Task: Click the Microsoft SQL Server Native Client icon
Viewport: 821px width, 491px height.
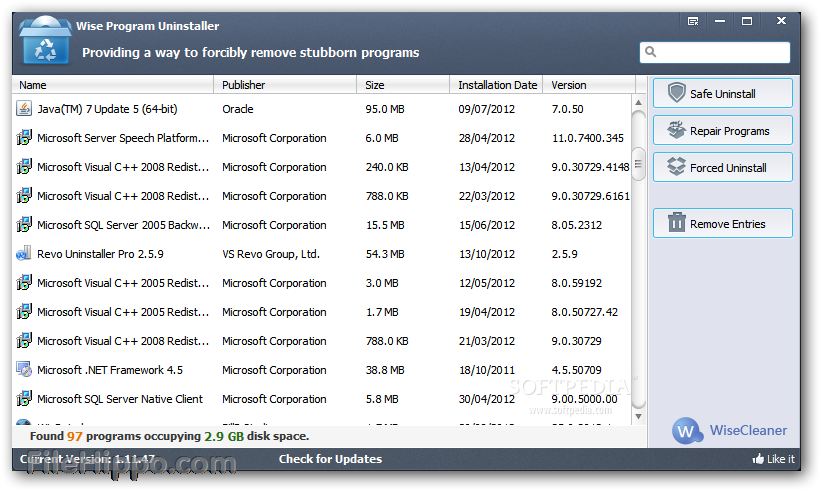Action: [24, 399]
